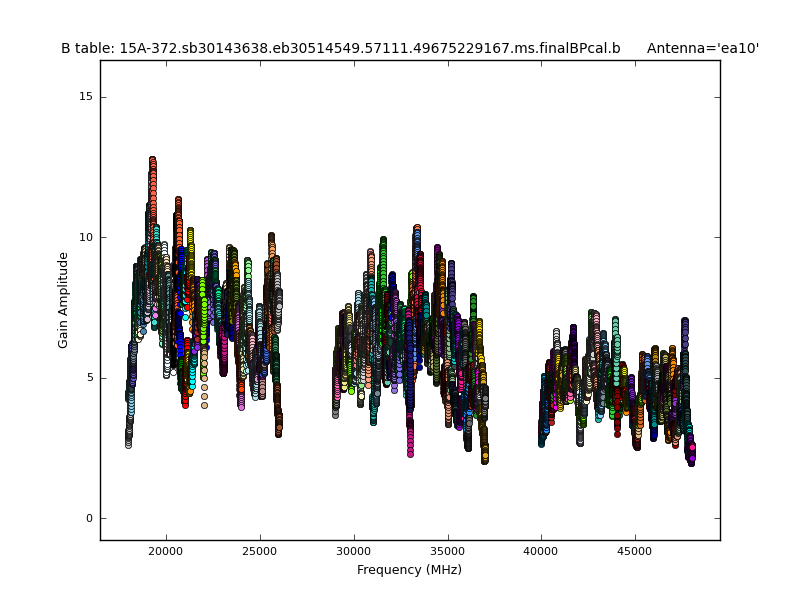
Task: Click the B table filename title text
Action: [x=340, y=48]
